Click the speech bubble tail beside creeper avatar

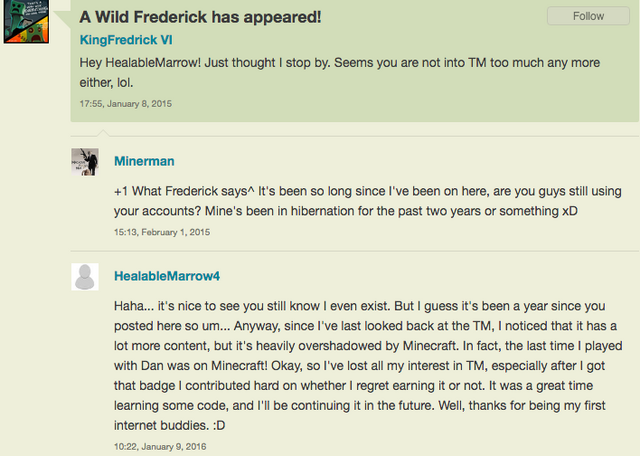tap(62, 19)
